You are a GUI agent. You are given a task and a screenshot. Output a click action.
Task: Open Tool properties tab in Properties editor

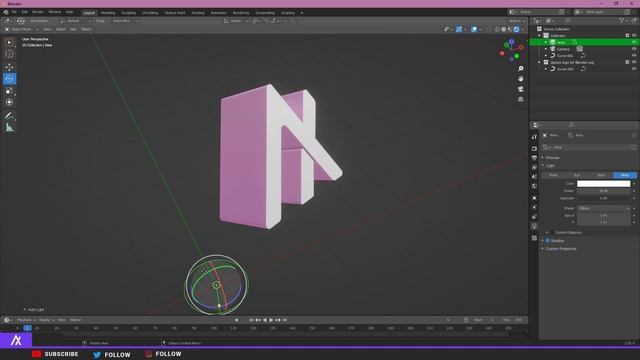point(534,138)
